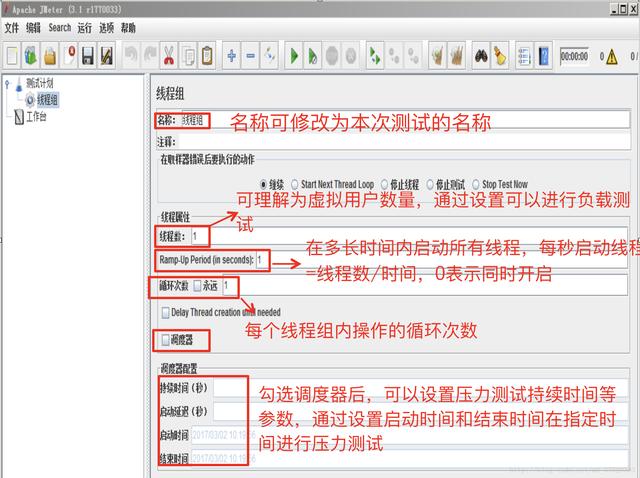This screenshot has width=640, height=478.
Task: Click the Search binoculars icon
Action: tap(481, 56)
